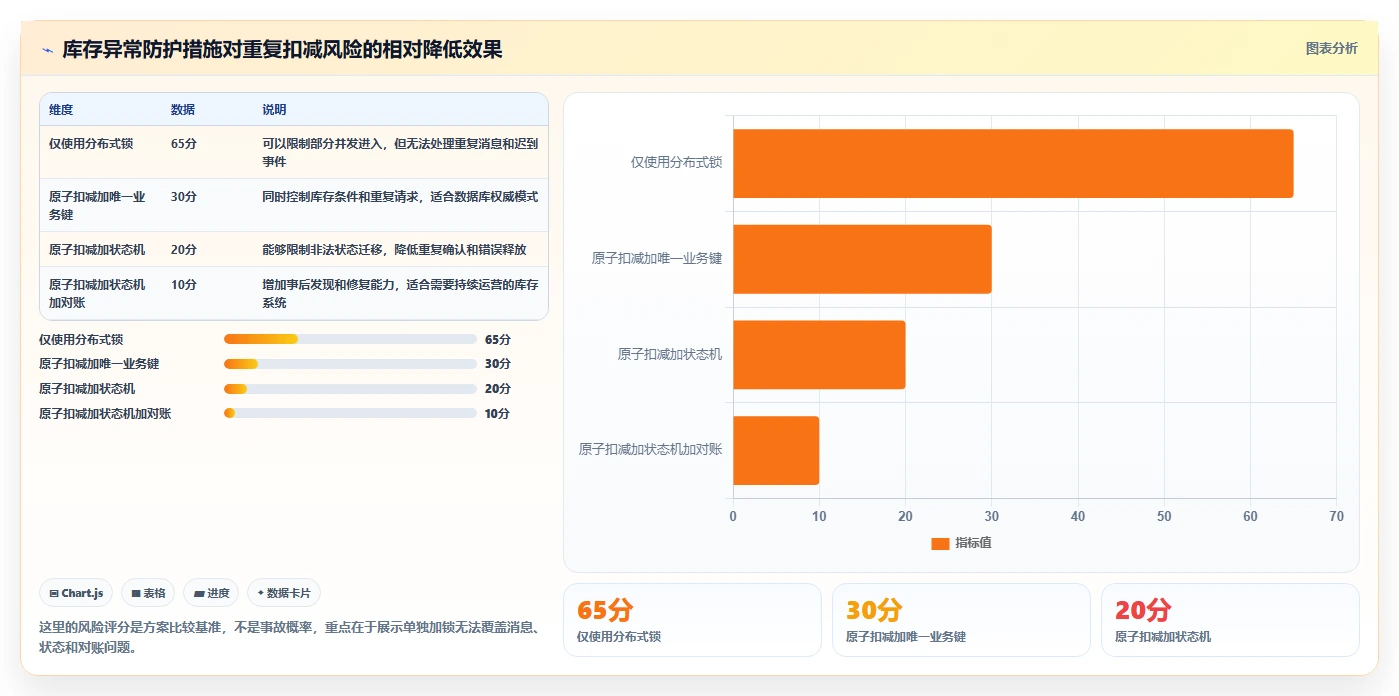
Task: Click the 仅使用分布式锁 progress bar
Action: [350, 340]
